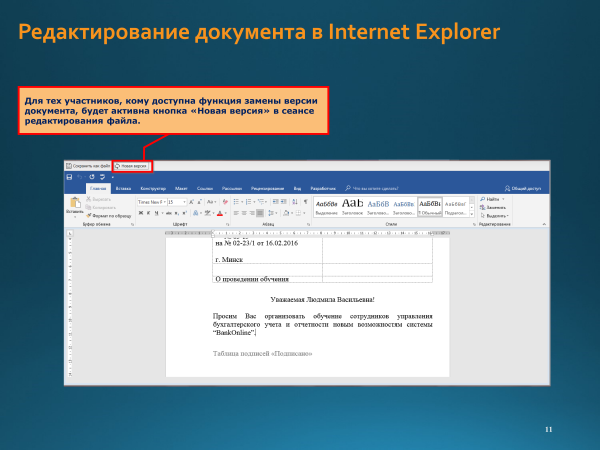
Task: Click the show paragraph marks ¶ icon
Action: (x=305, y=201)
